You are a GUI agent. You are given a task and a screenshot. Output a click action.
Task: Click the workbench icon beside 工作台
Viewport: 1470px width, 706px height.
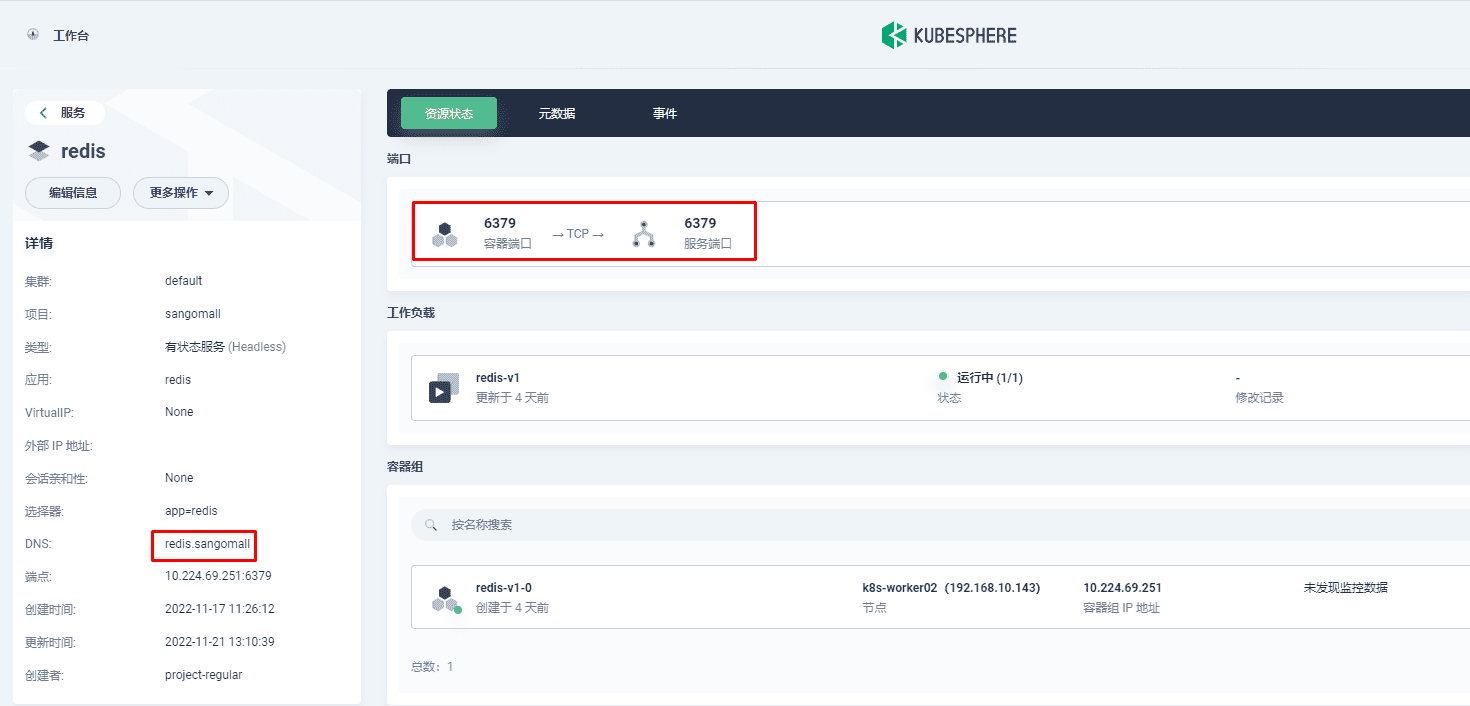click(33, 35)
